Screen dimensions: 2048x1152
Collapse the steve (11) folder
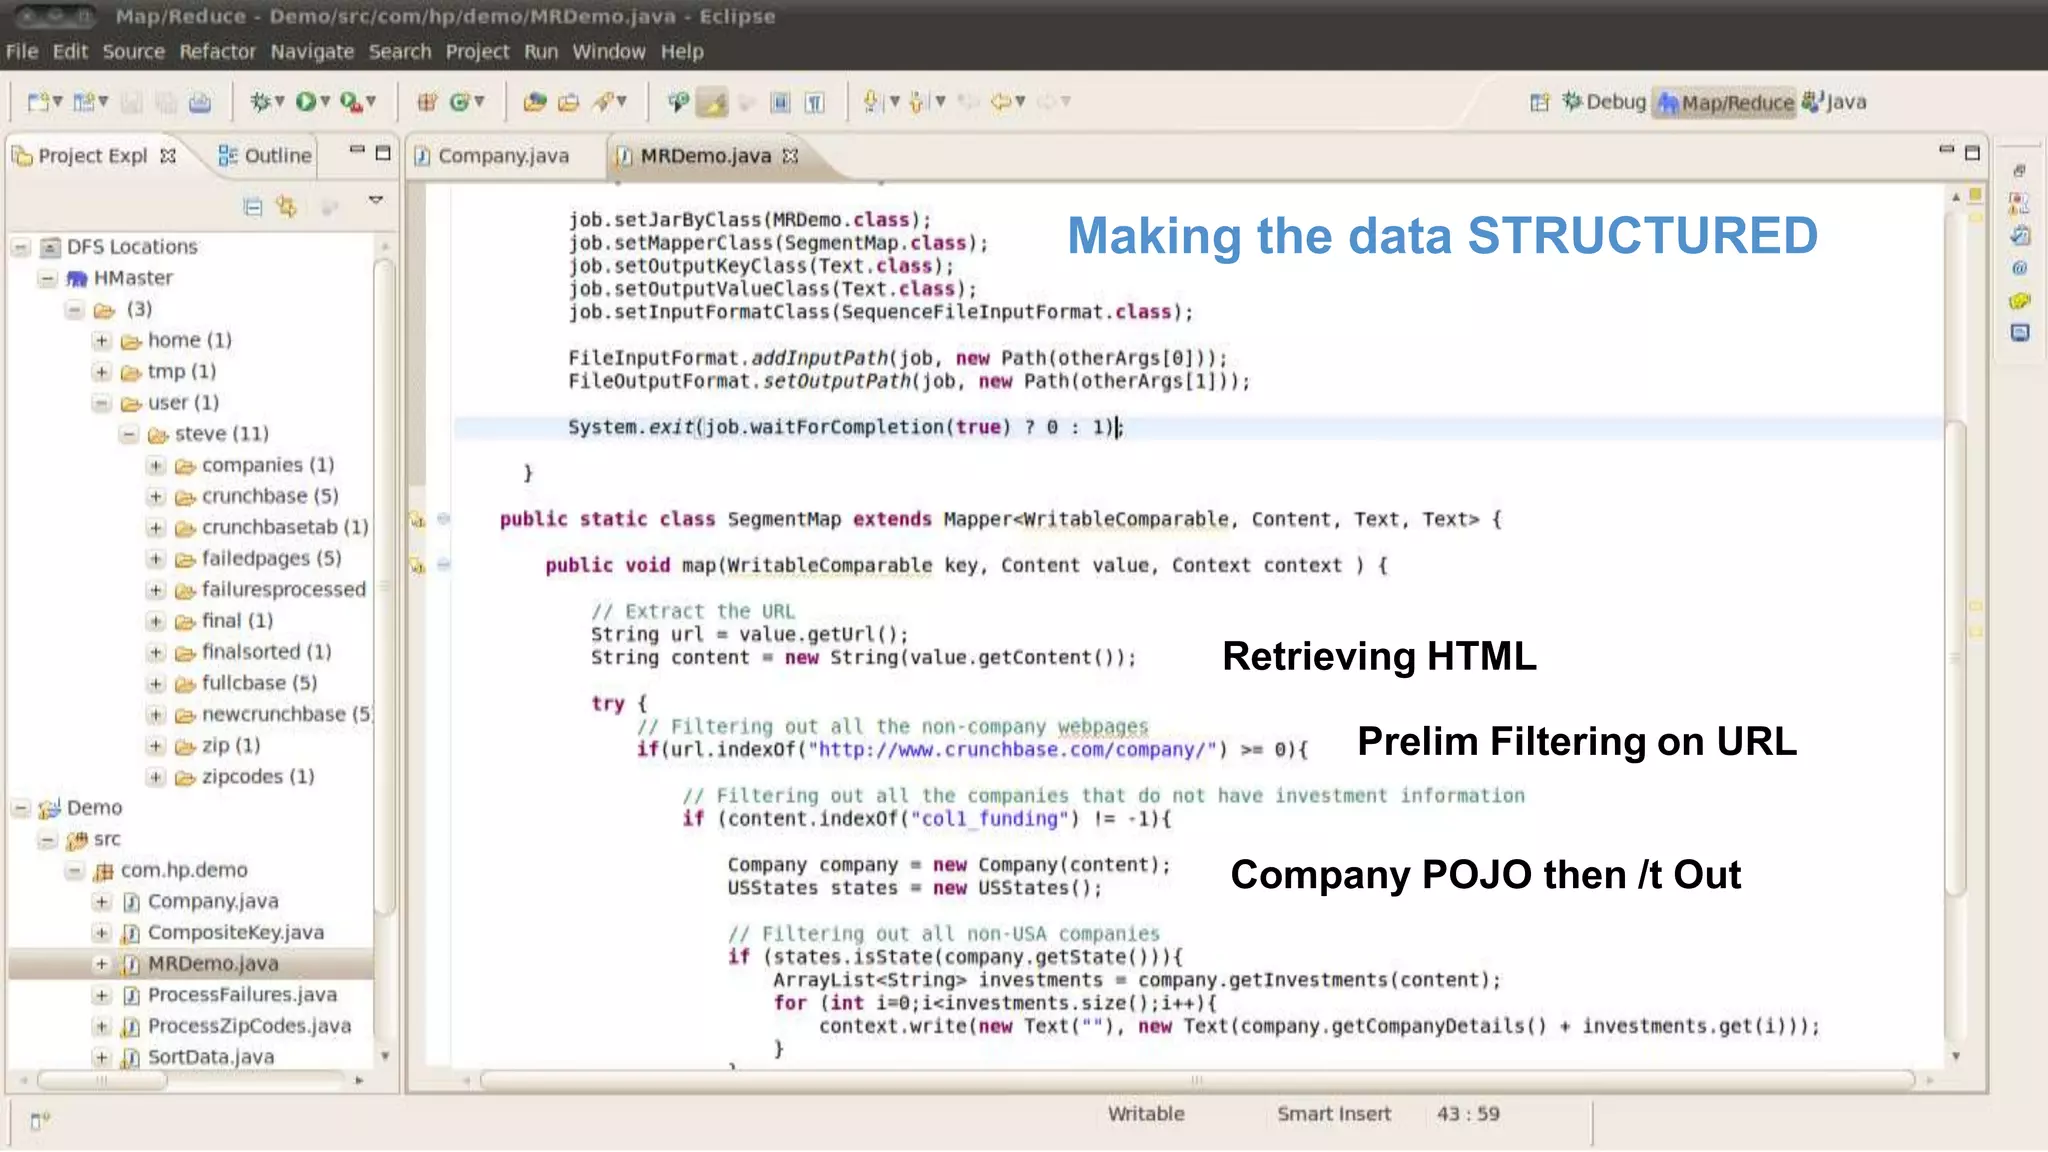pyautogui.click(x=129, y=434)
